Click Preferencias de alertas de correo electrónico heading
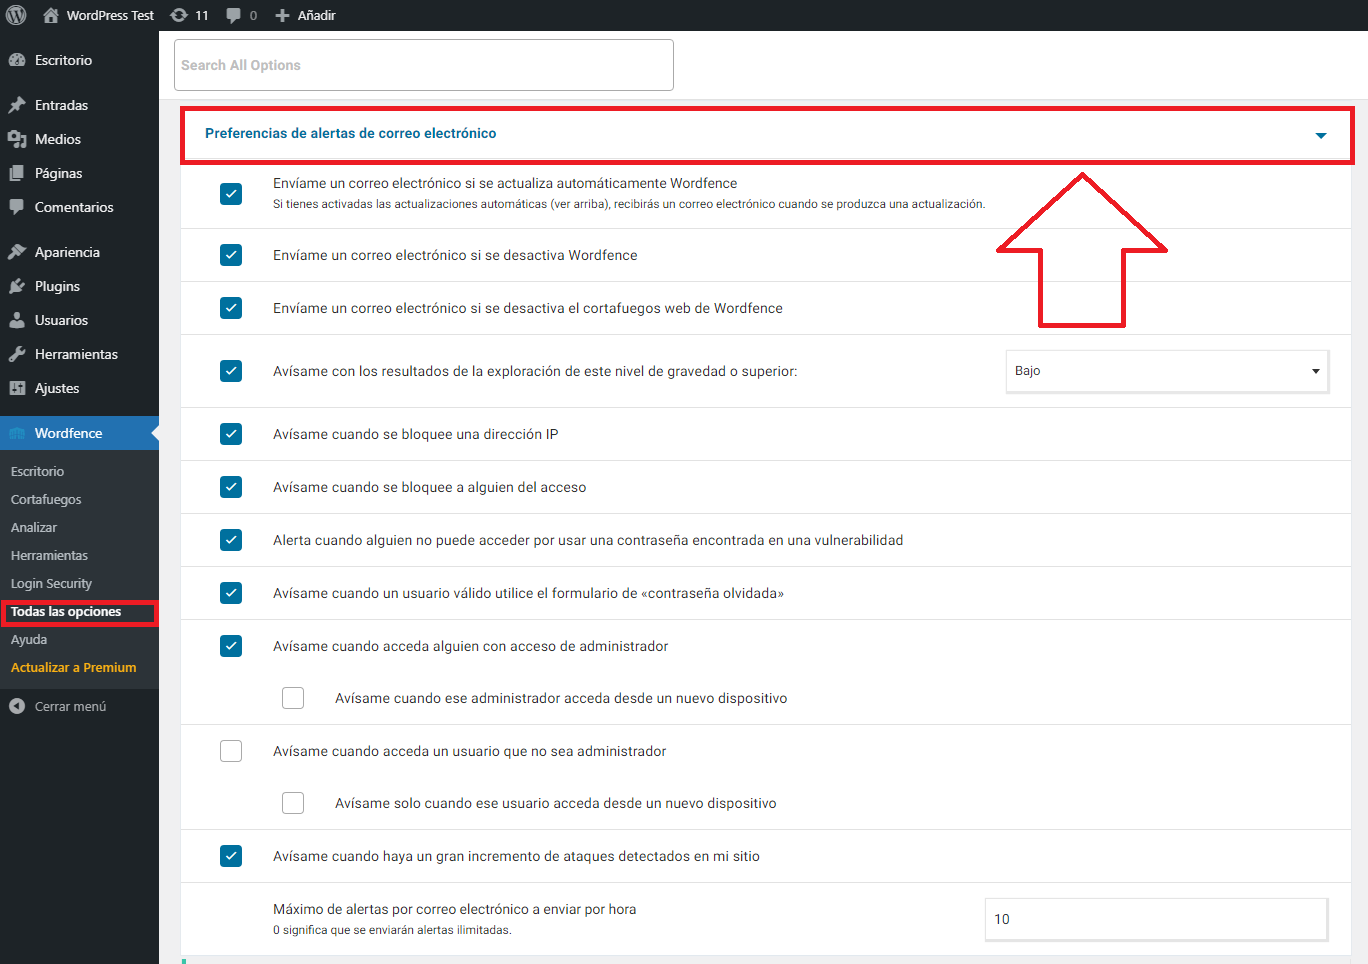The width and height of the screenshot is (1368, 964). pyautogui.click(x=350, y=133)
